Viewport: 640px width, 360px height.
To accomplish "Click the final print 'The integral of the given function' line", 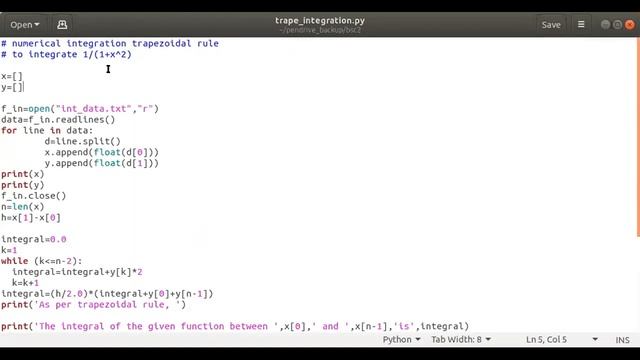I will 235,326.
